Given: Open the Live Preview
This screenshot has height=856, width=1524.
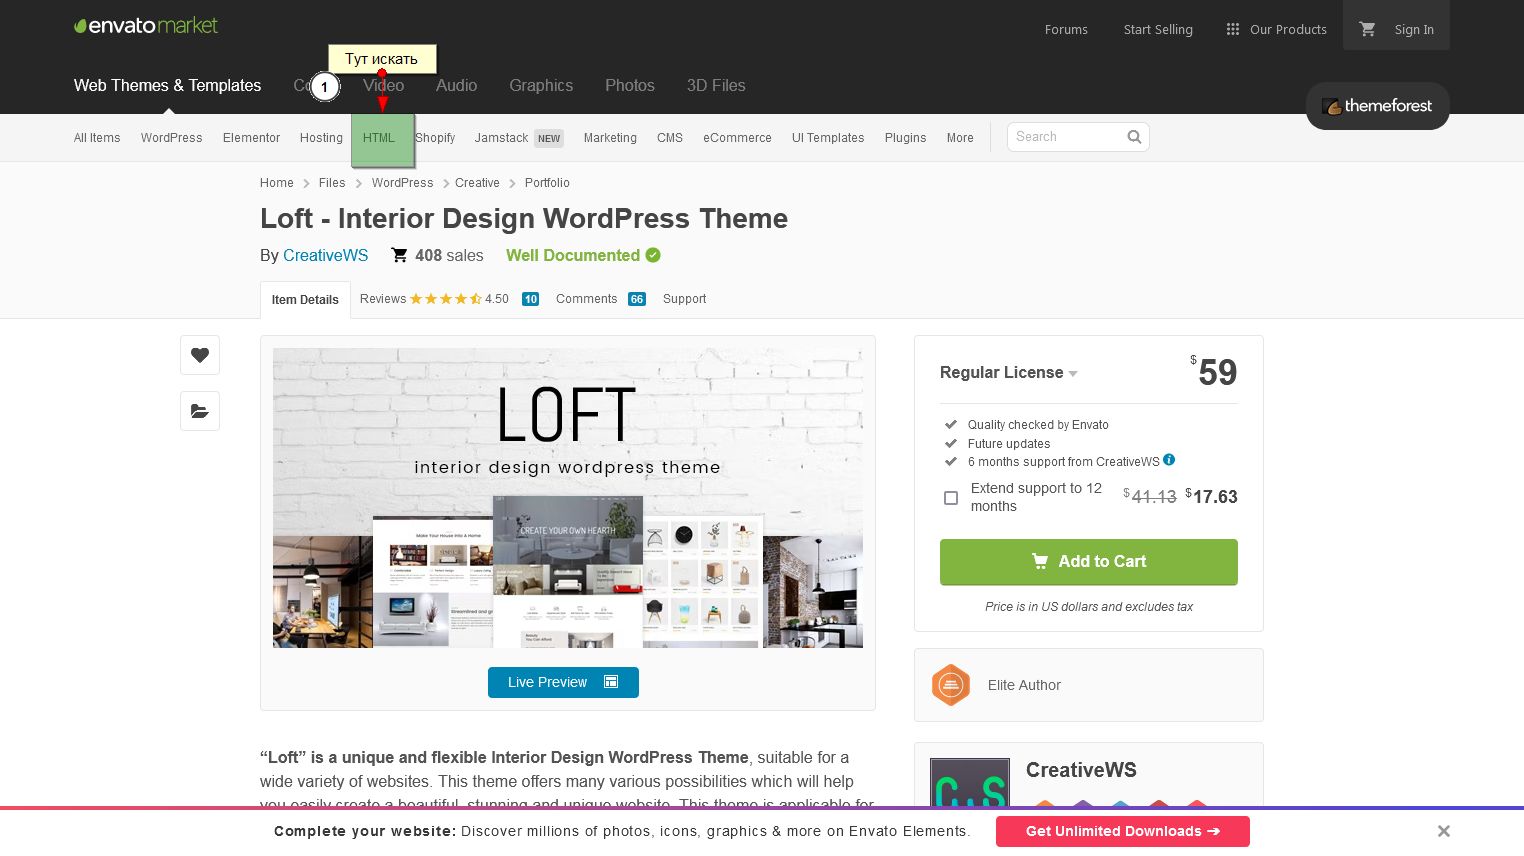Looking at the screenshot, I should click(563, 682).
